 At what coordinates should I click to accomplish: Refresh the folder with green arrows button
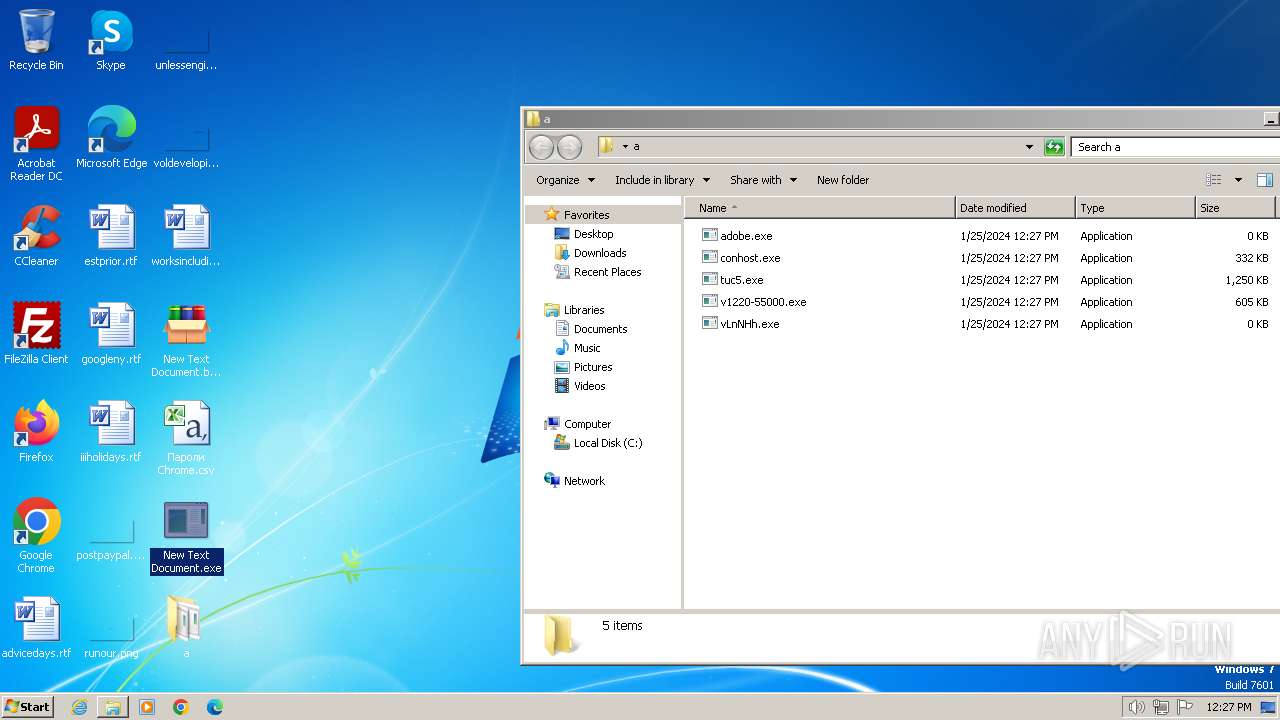(x=1054, y=147)
